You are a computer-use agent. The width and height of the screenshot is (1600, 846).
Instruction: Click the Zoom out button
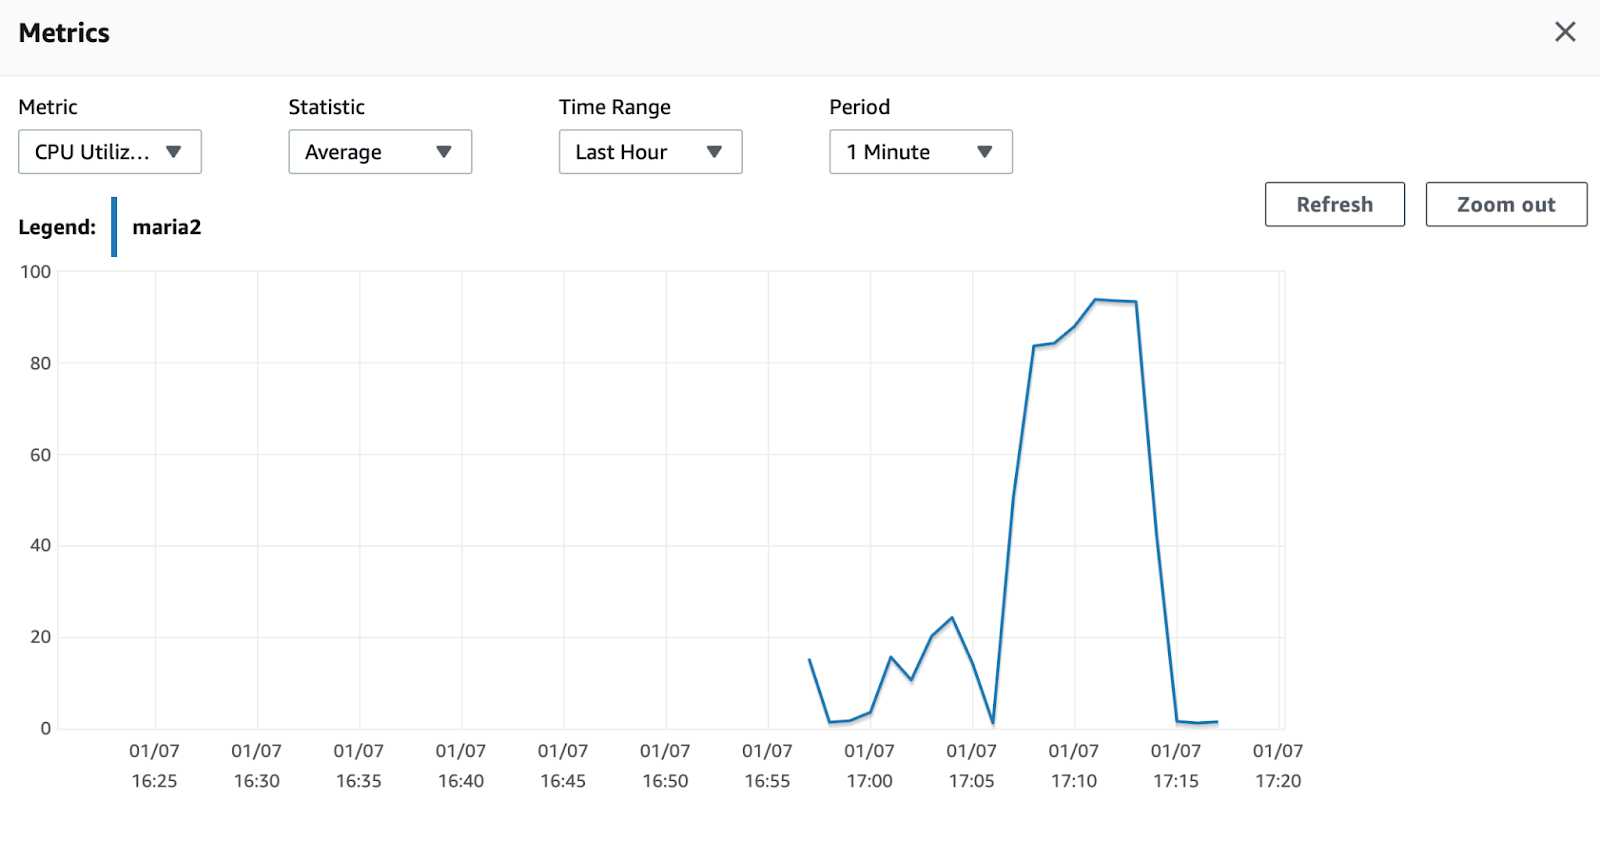tap(1505, 204)
